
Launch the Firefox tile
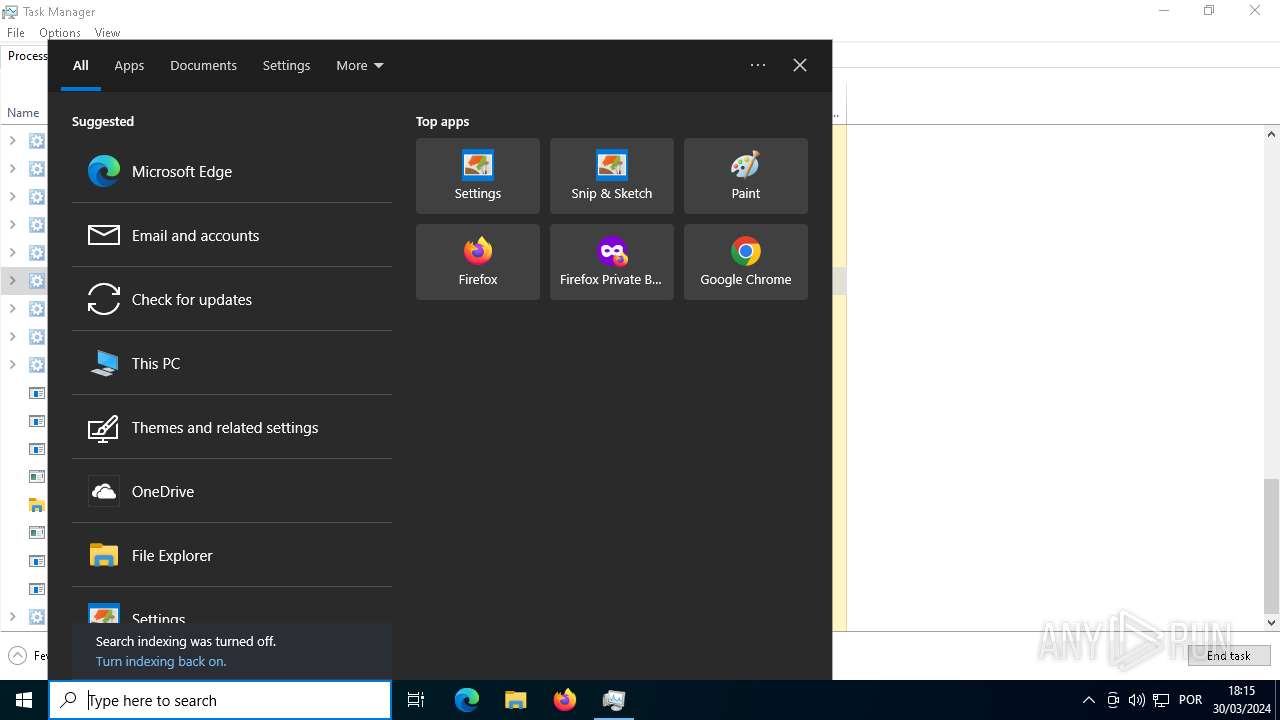[478, 262]
